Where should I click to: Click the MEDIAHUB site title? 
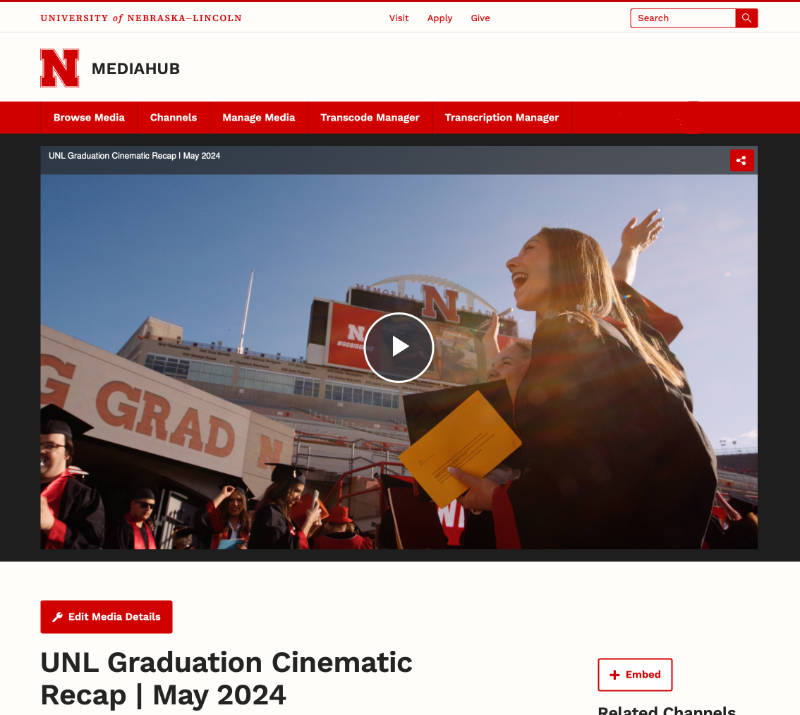pos(135,69)
